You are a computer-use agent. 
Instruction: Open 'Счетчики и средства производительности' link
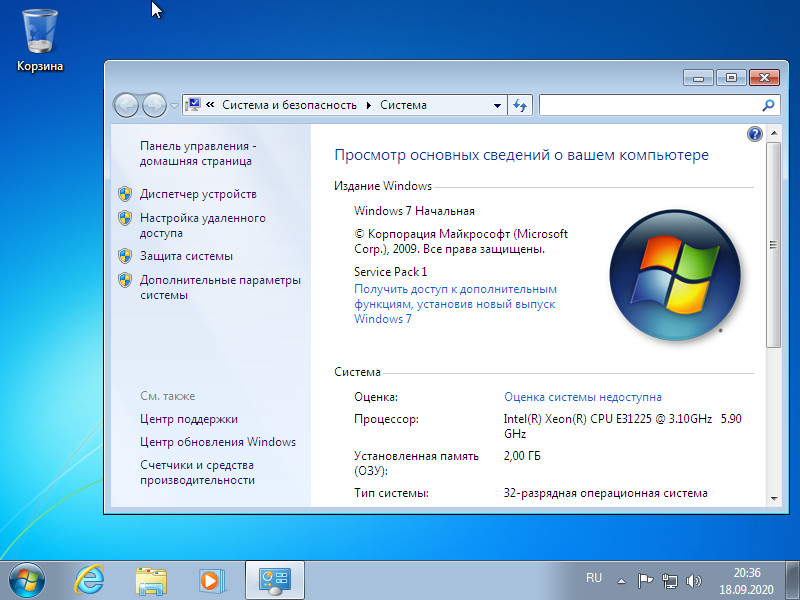pos(197,472)
